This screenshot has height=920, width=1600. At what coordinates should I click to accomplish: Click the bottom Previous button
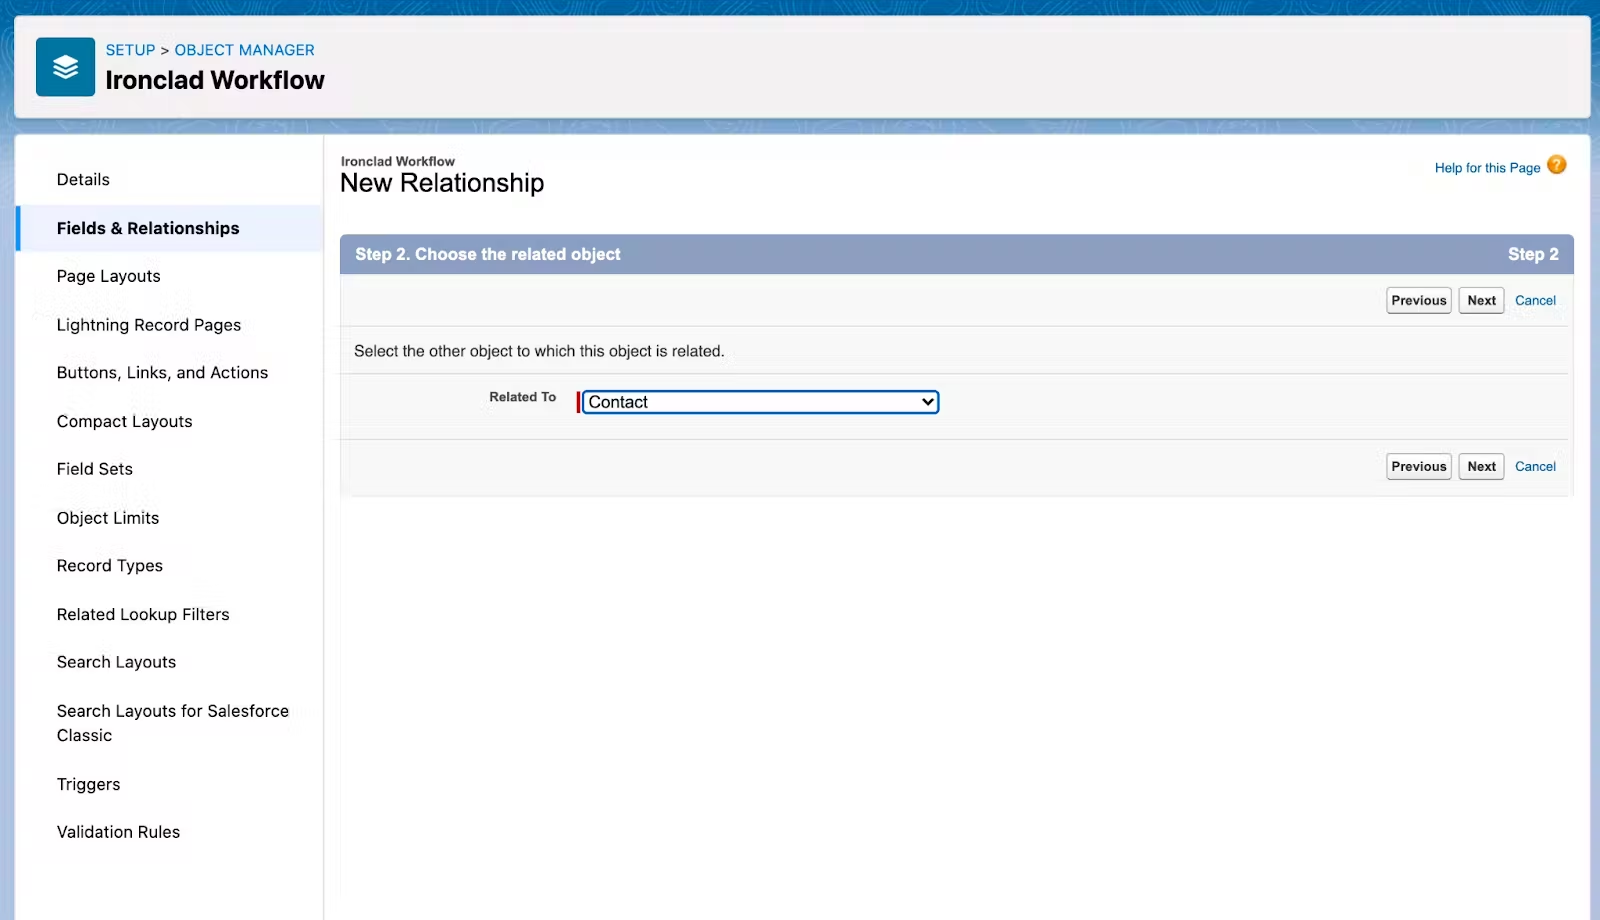point(1419,466)
